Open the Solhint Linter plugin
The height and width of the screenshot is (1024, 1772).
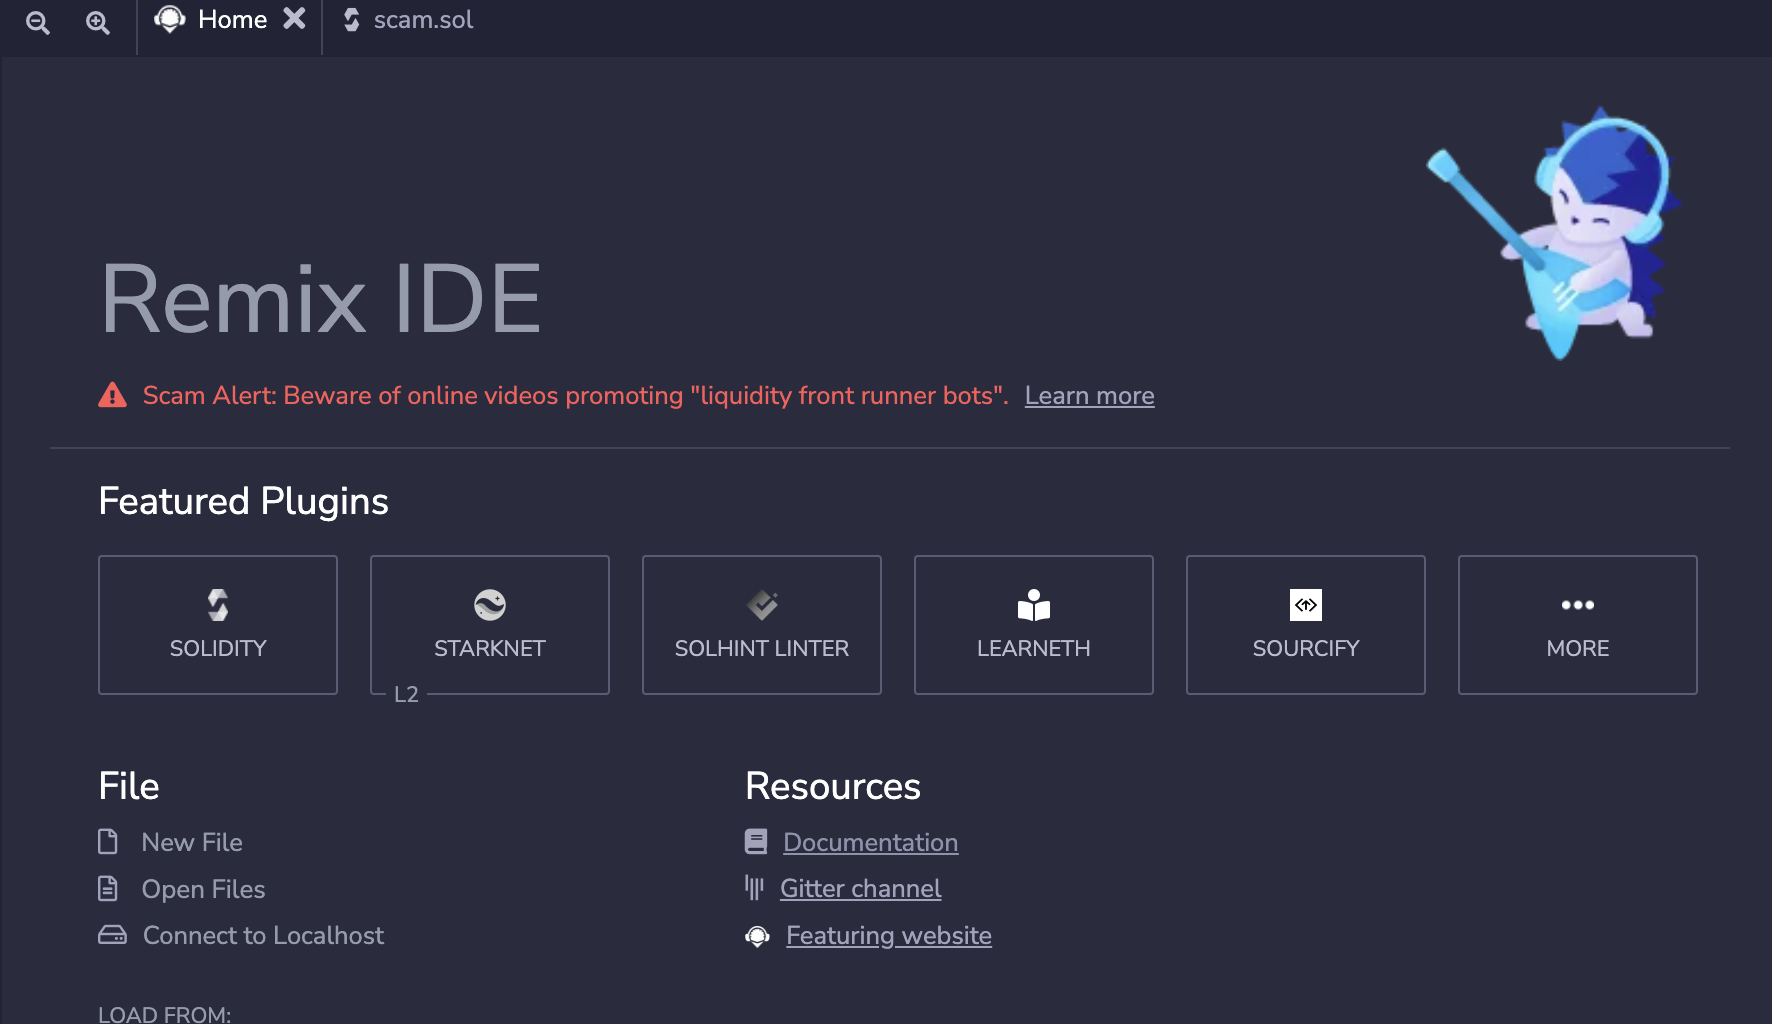click(762, 625)
